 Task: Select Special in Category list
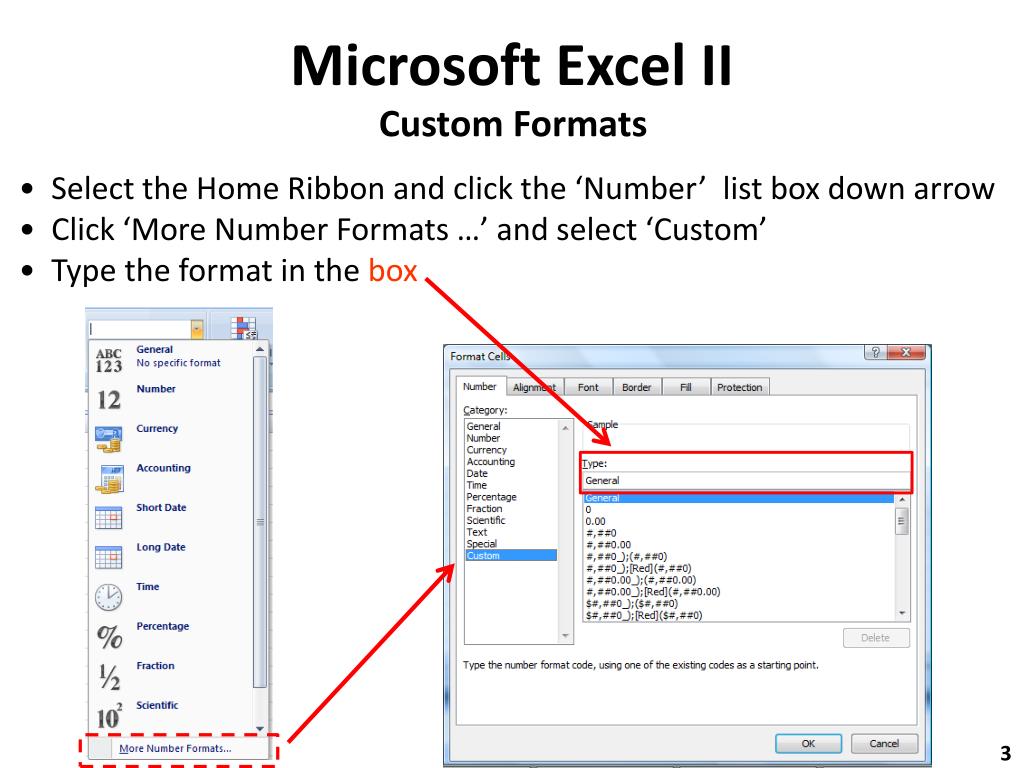(x=511, y=543)
